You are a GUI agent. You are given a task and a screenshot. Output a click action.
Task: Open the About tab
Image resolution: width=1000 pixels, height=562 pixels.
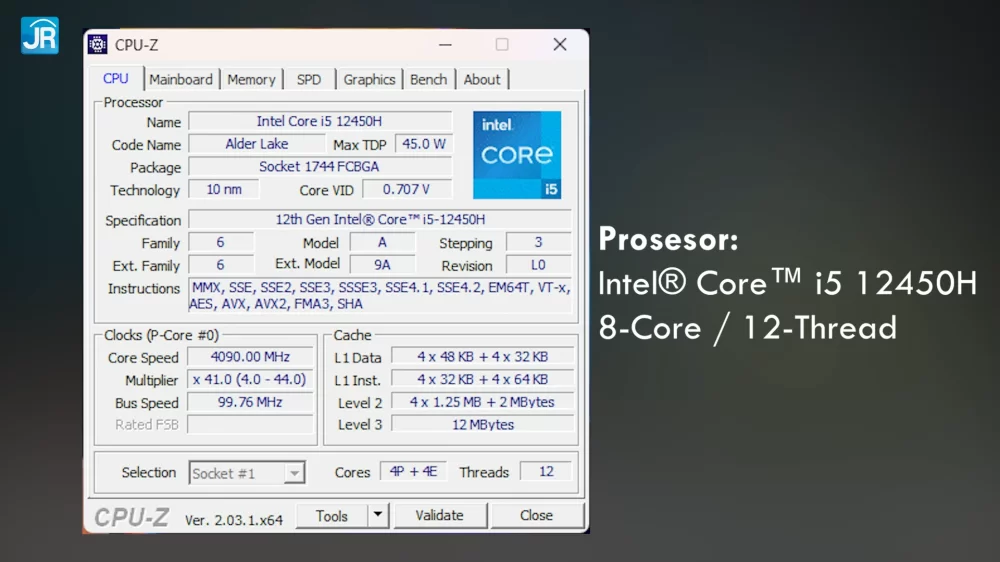tap(482, 80)
